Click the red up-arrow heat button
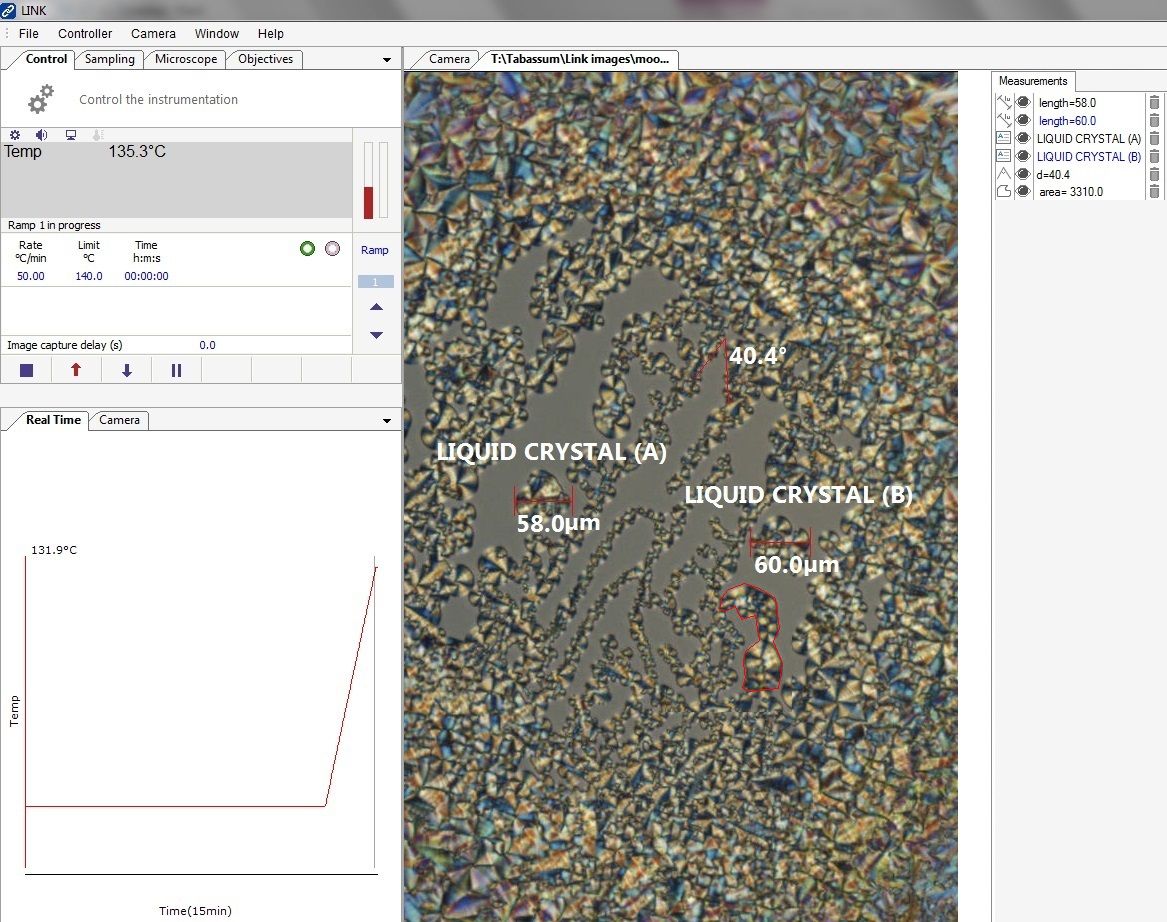1167x922 pixels. tap(76, 370)
